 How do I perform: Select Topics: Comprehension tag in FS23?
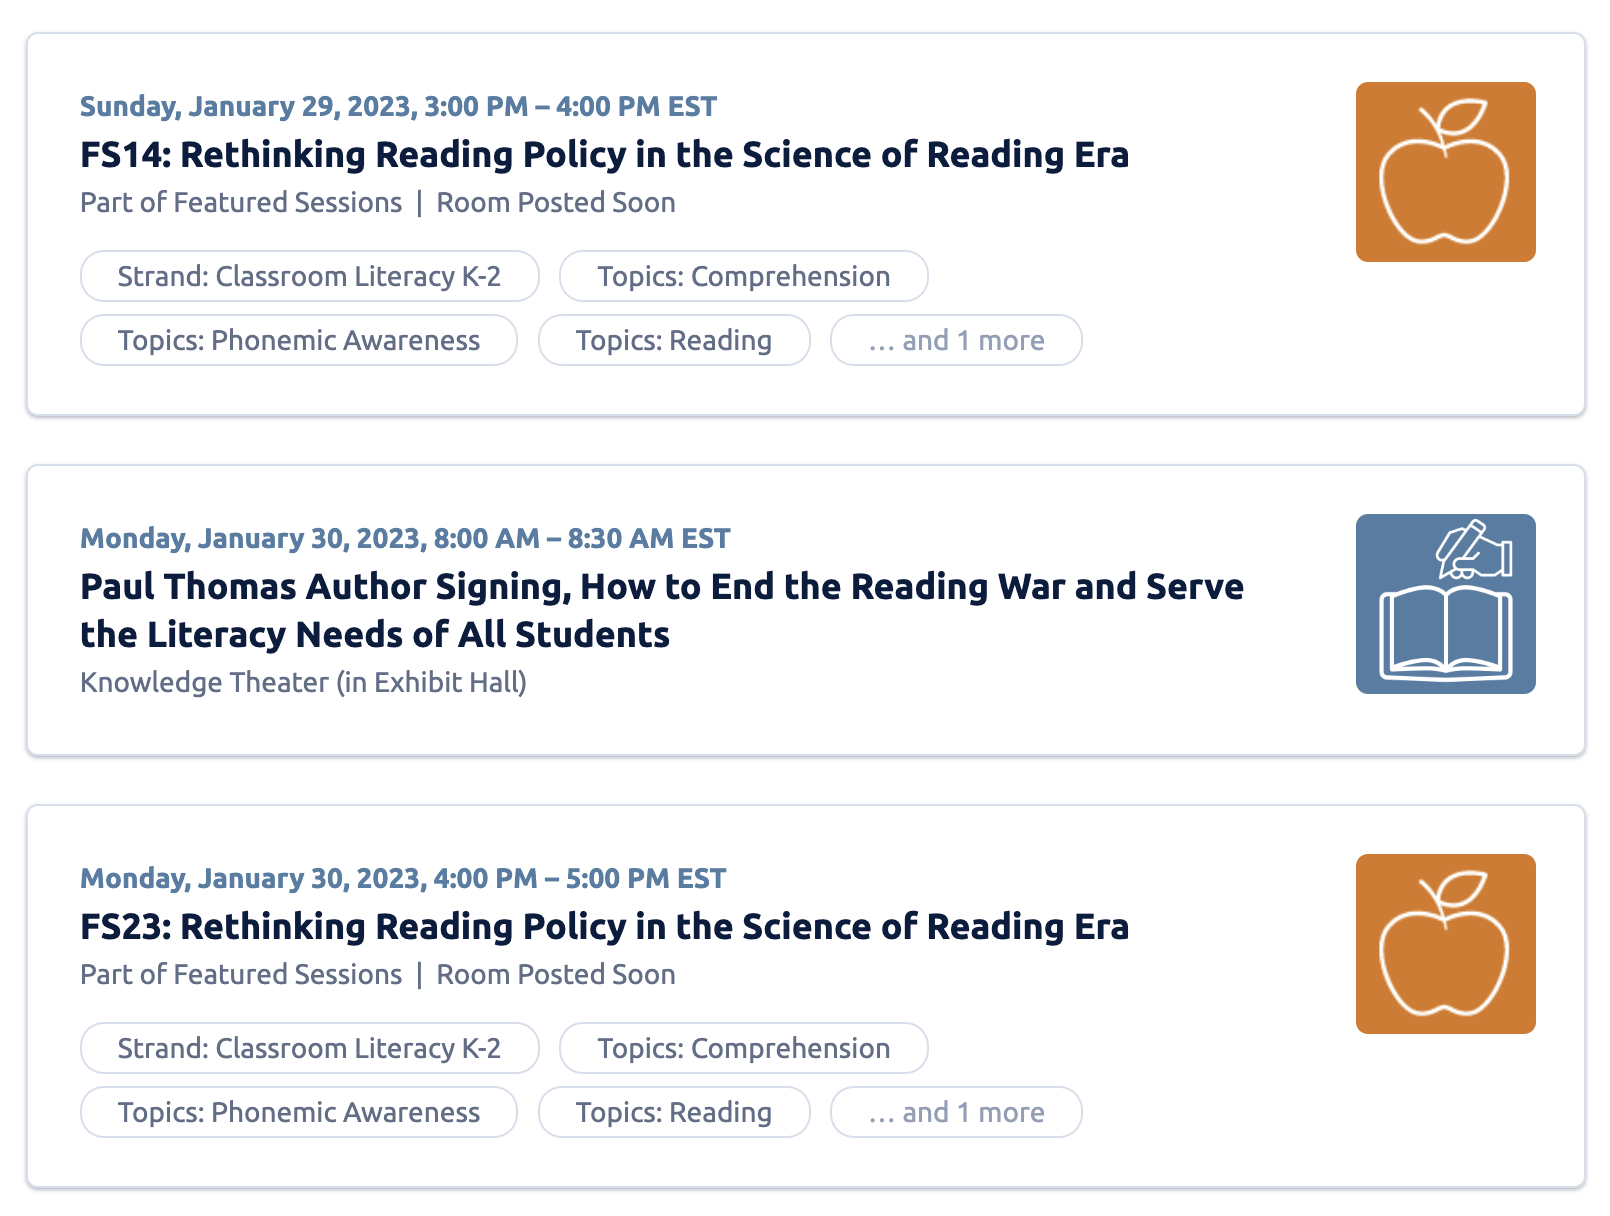[x=743, y=1048]
